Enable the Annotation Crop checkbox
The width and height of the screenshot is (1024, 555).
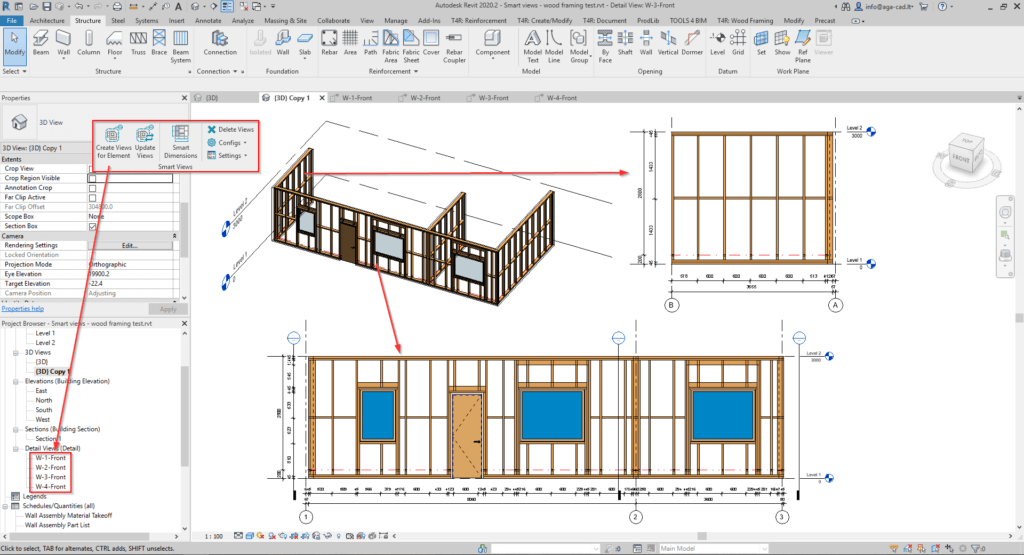pos(93,188)
